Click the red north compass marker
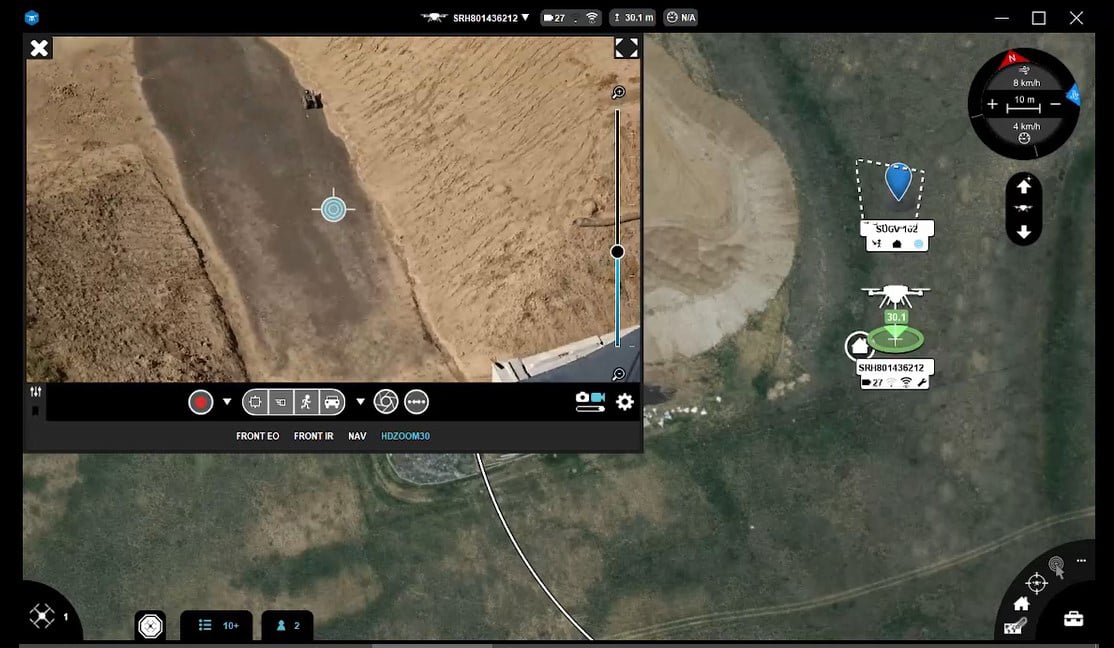Viewport: 1114px width, 648px height. coord(1012,60)
